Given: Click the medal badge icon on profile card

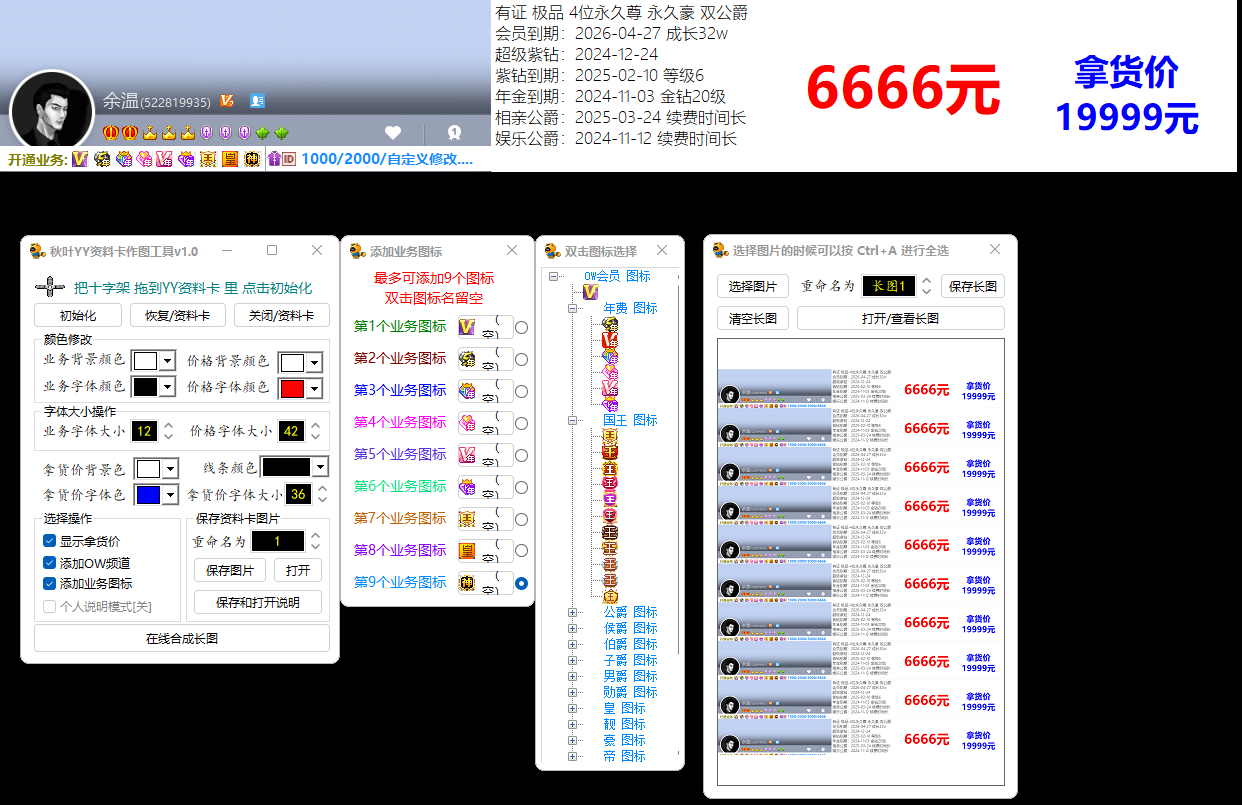Looking at the screenshot, I should point(453,132).
